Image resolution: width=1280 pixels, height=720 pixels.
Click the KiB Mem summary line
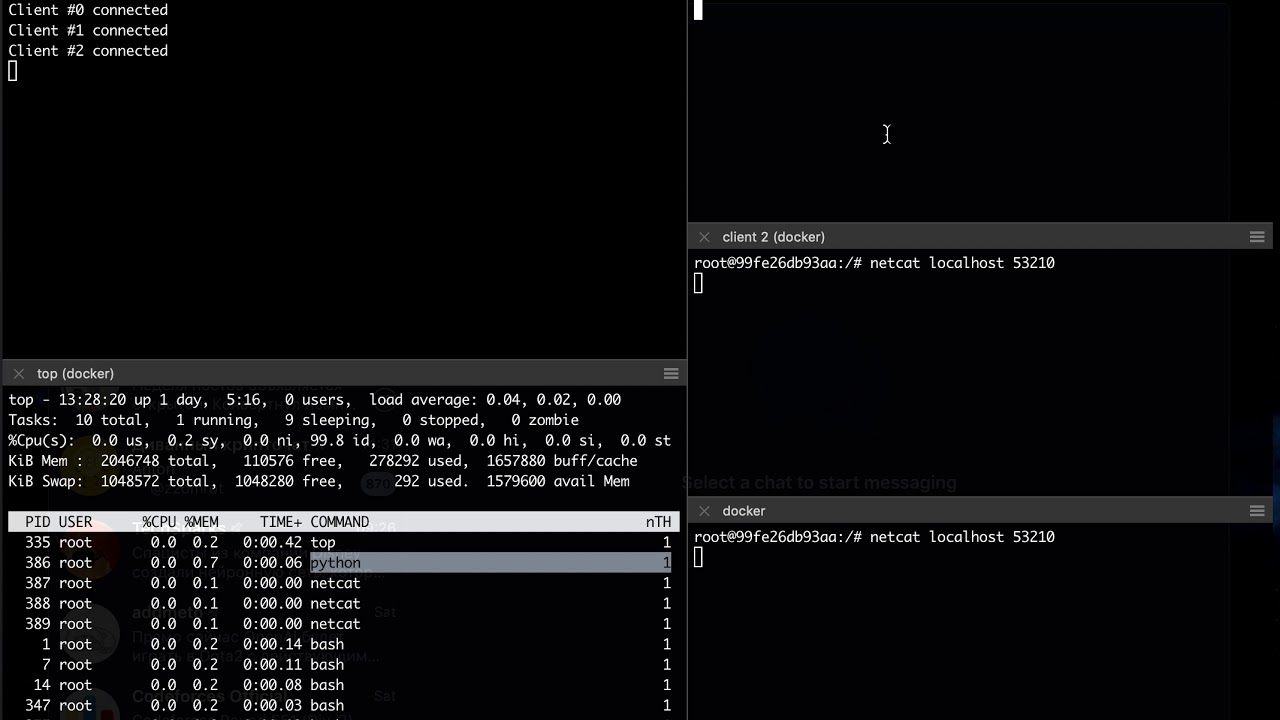pos(323,461)
